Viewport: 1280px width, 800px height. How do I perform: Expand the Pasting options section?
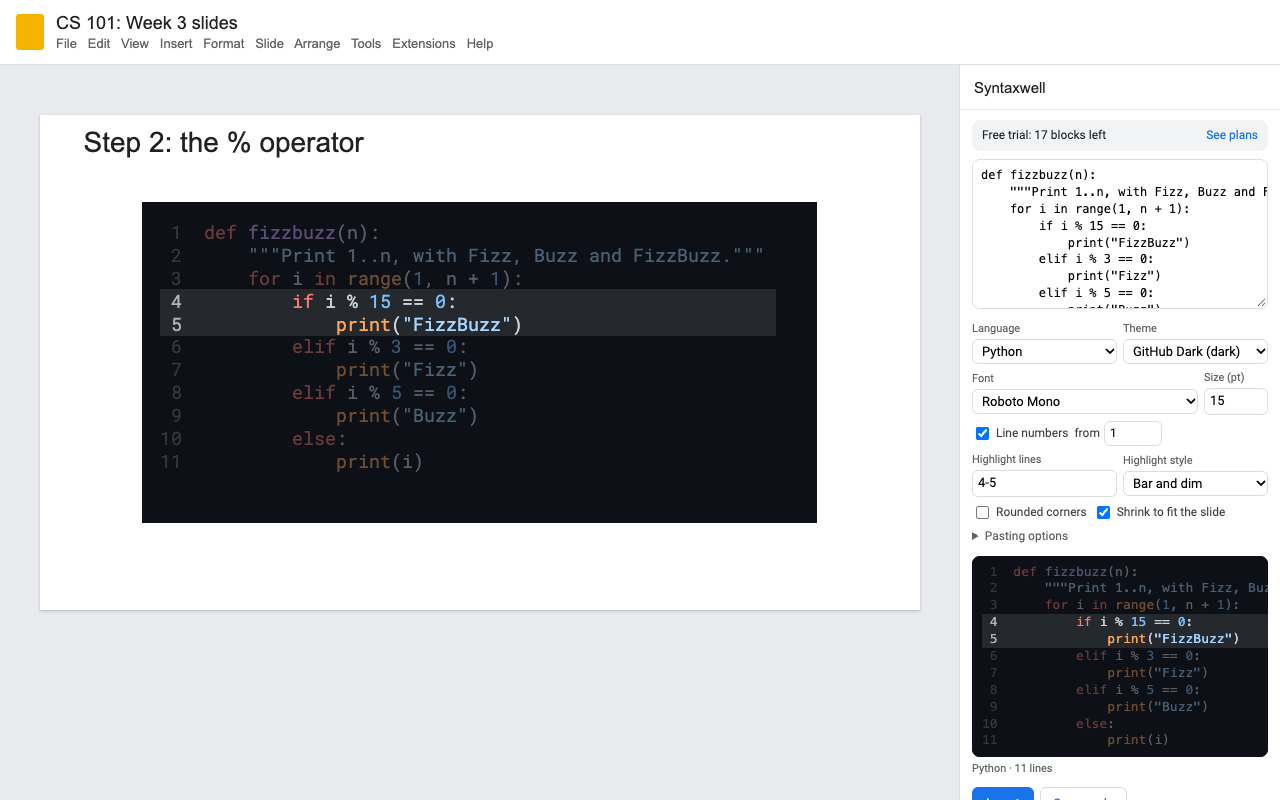click(1020, 536)
